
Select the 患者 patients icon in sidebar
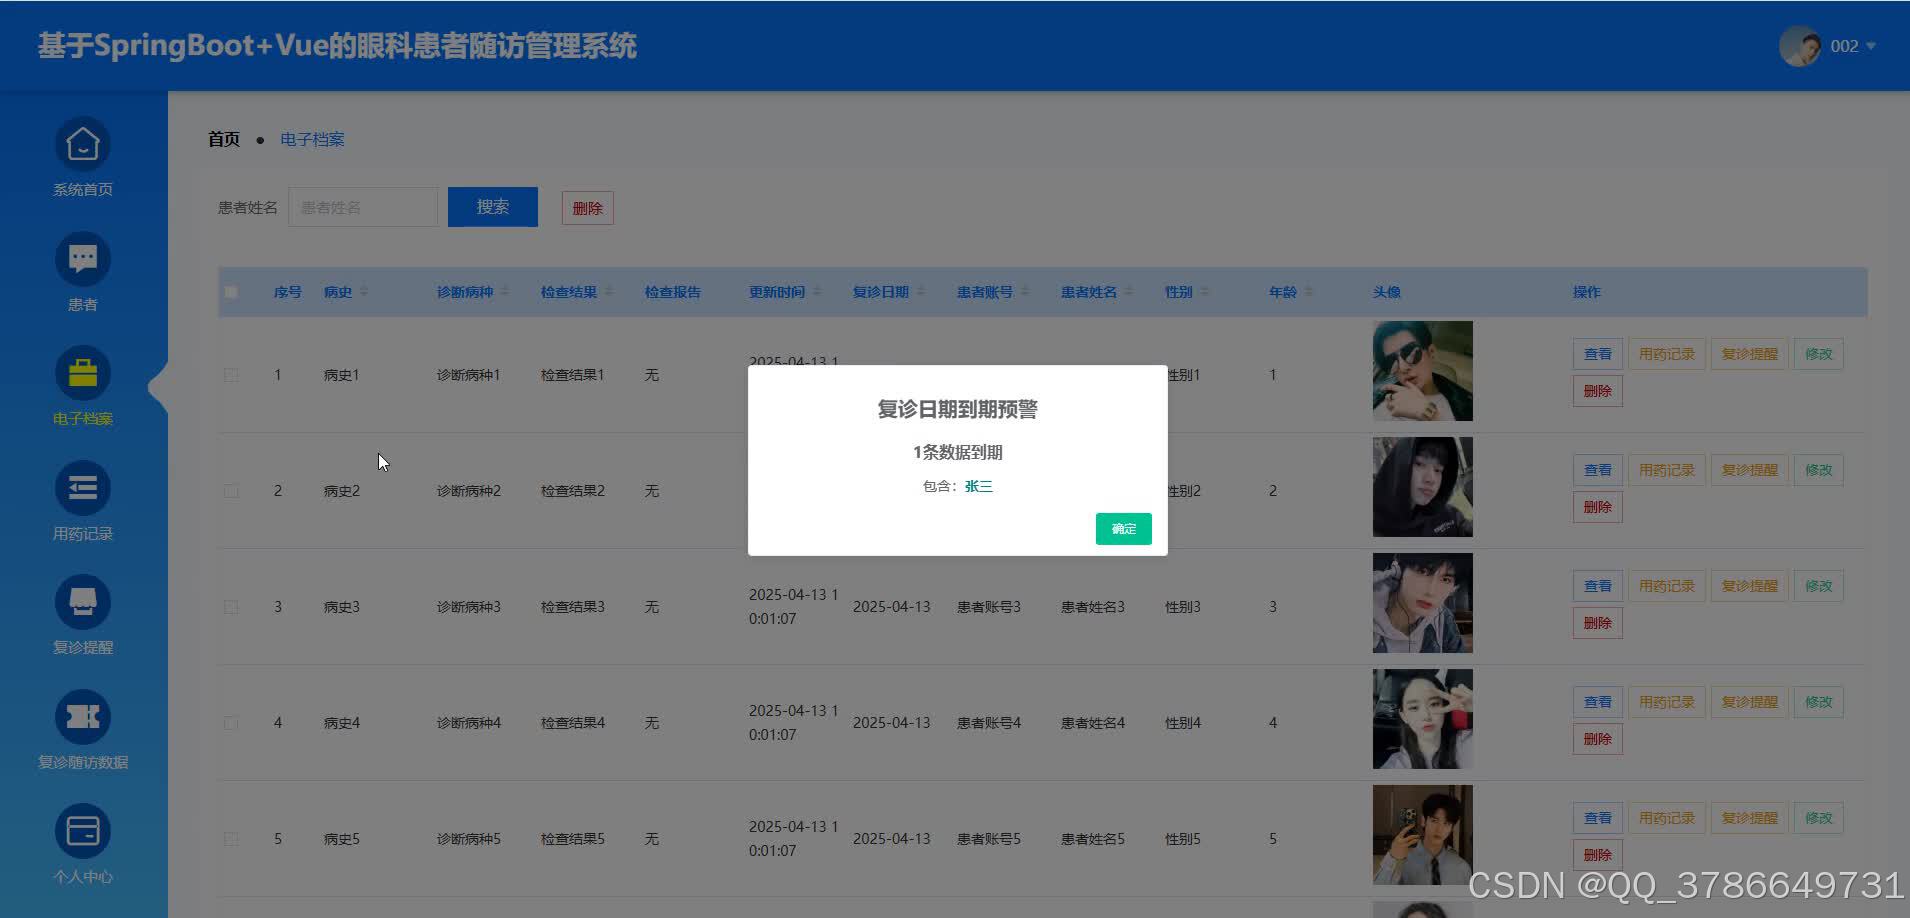82,259
